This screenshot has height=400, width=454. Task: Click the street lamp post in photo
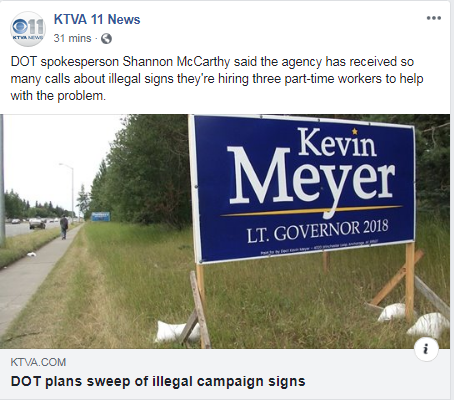[71, 188]
